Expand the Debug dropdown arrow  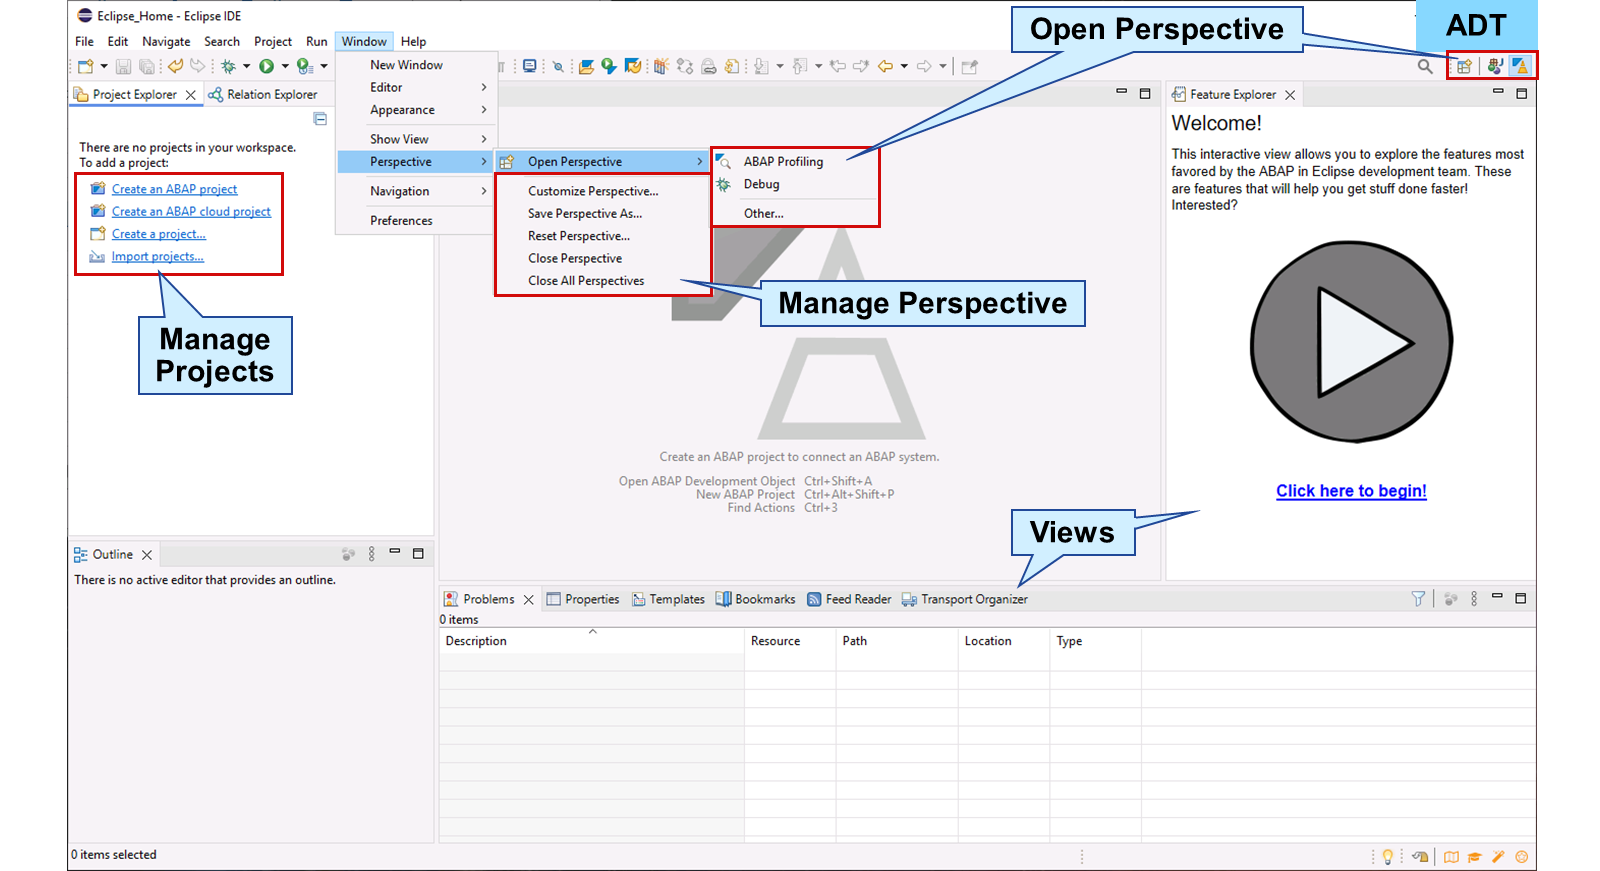pyautogui.click(x=246, y=67)
